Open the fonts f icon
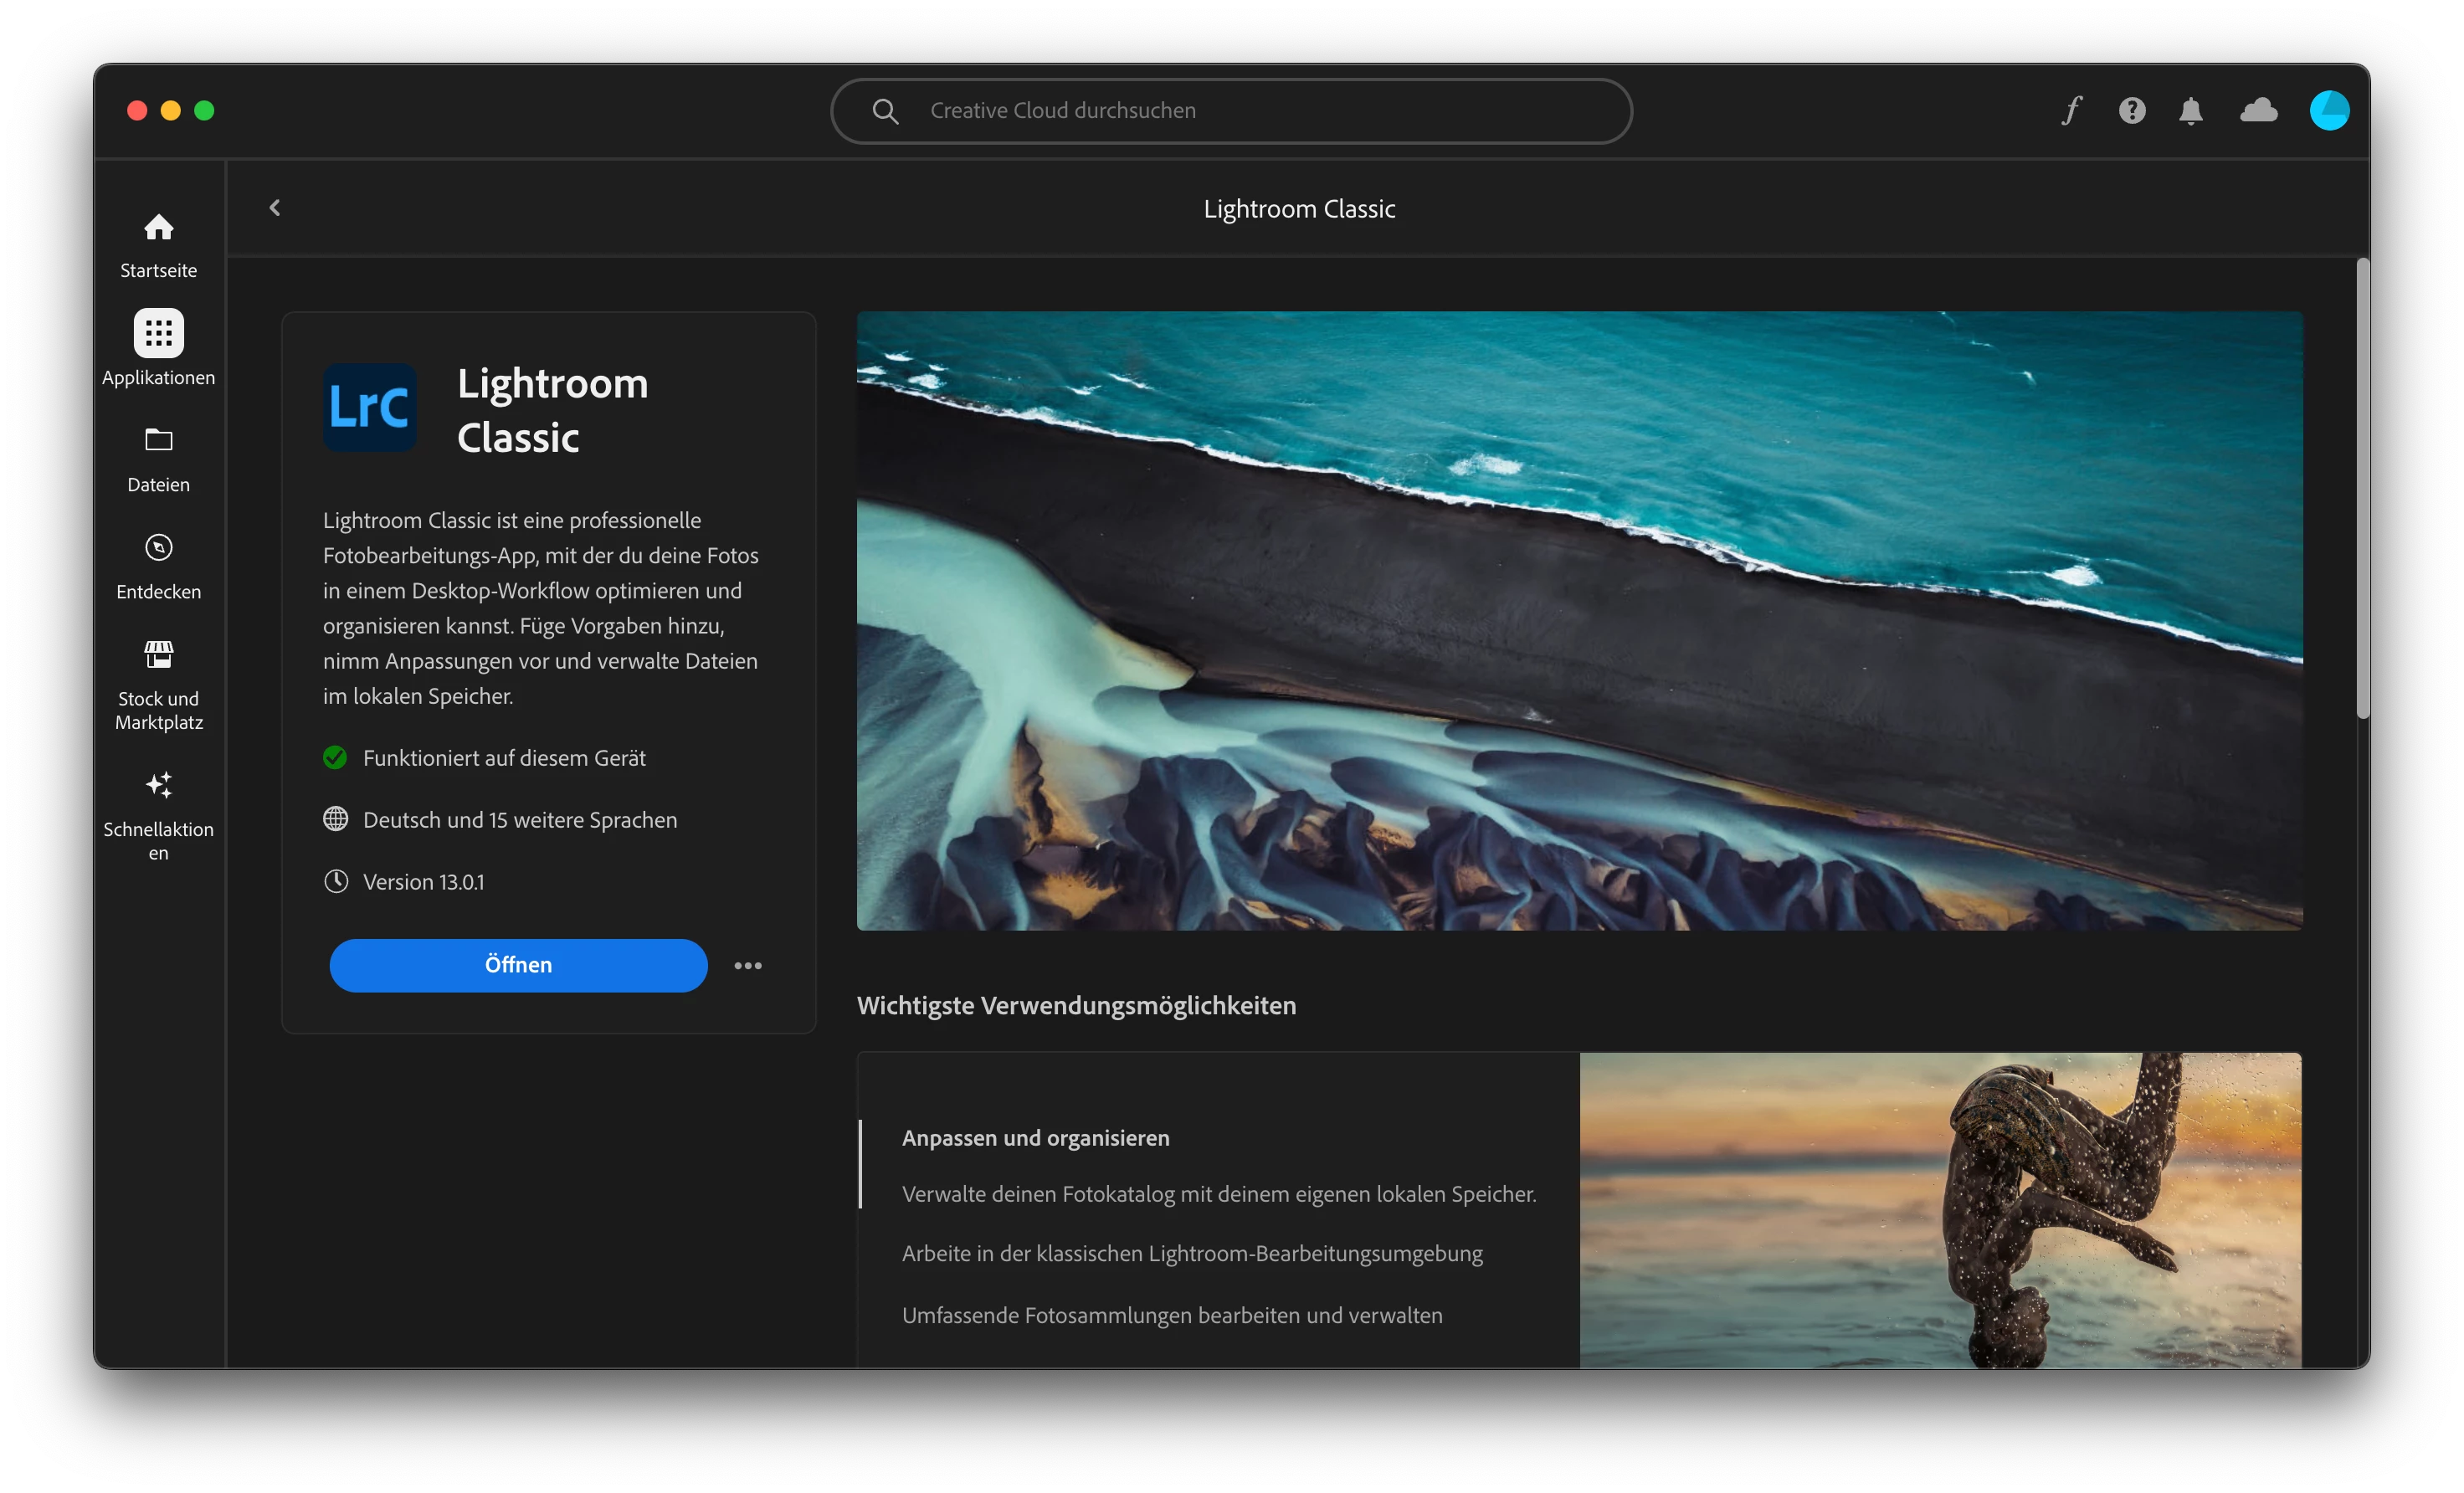 (2071, 110)
